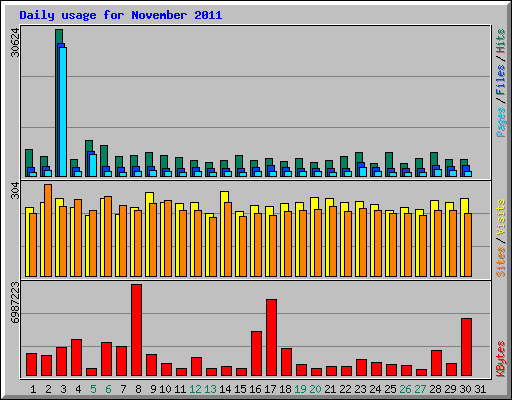This screenshot has width=512, height=400.
Task: Click day label 15 on the x-axis
Action: pyautogui.click(x=240, y=389)
